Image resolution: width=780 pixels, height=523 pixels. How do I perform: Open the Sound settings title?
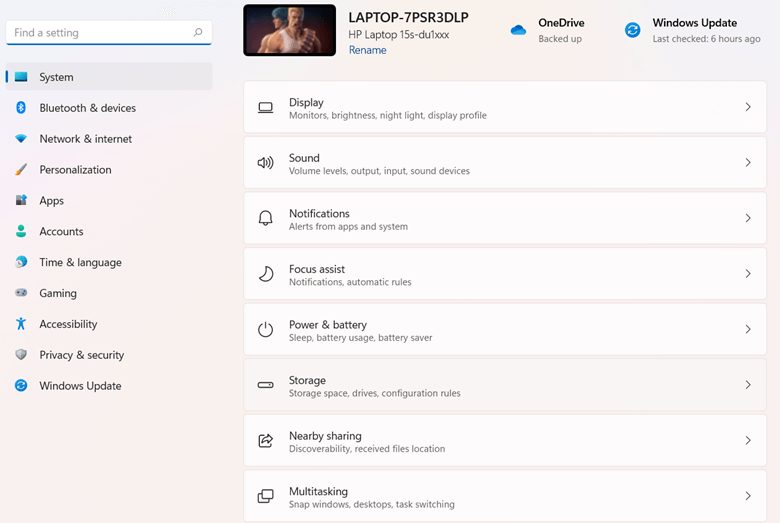(x=304, y=158)
